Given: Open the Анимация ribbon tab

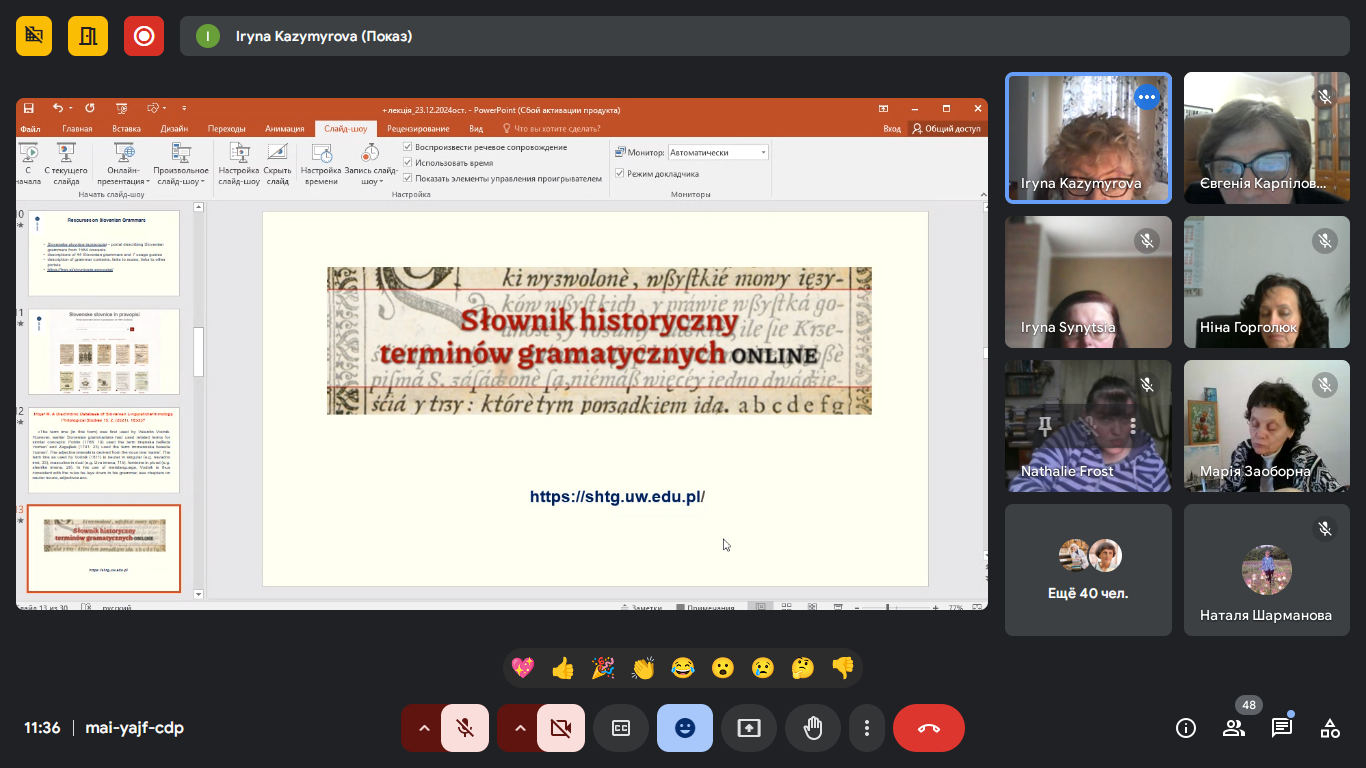Looking at the screenshot, I should pyautogui.click(x=285, y=128).
